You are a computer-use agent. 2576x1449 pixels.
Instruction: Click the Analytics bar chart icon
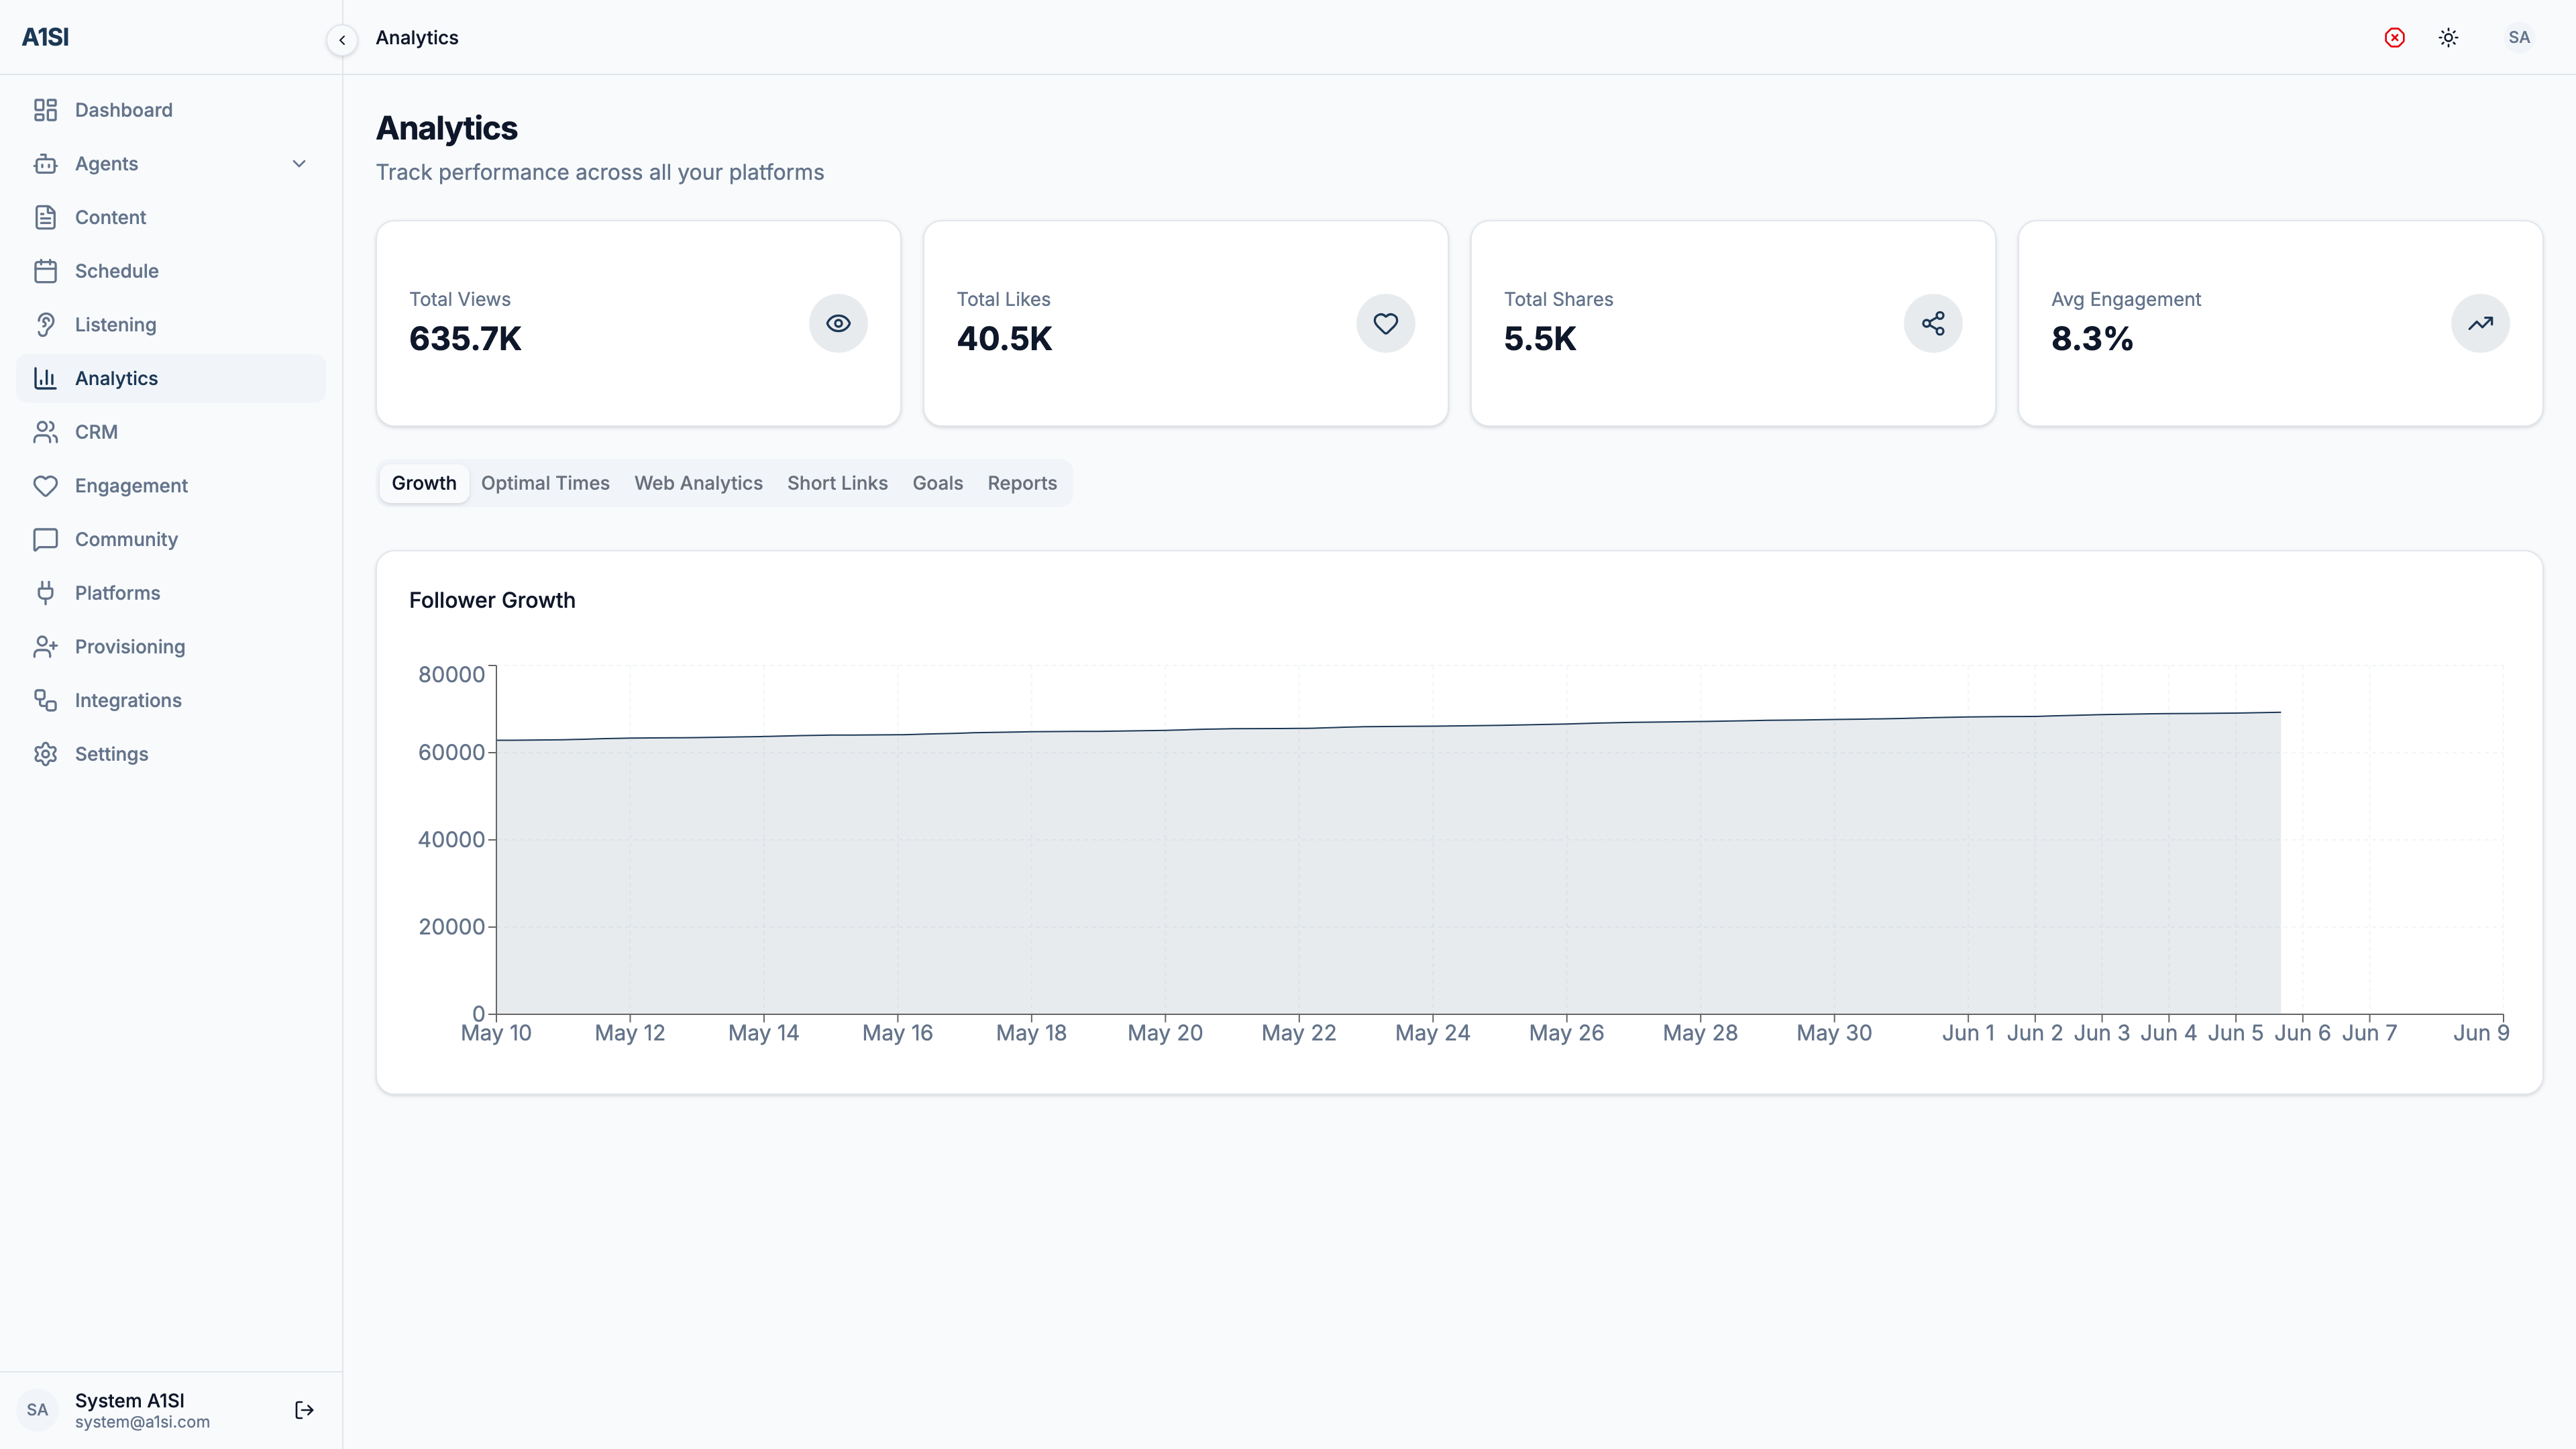click(45, 378)
